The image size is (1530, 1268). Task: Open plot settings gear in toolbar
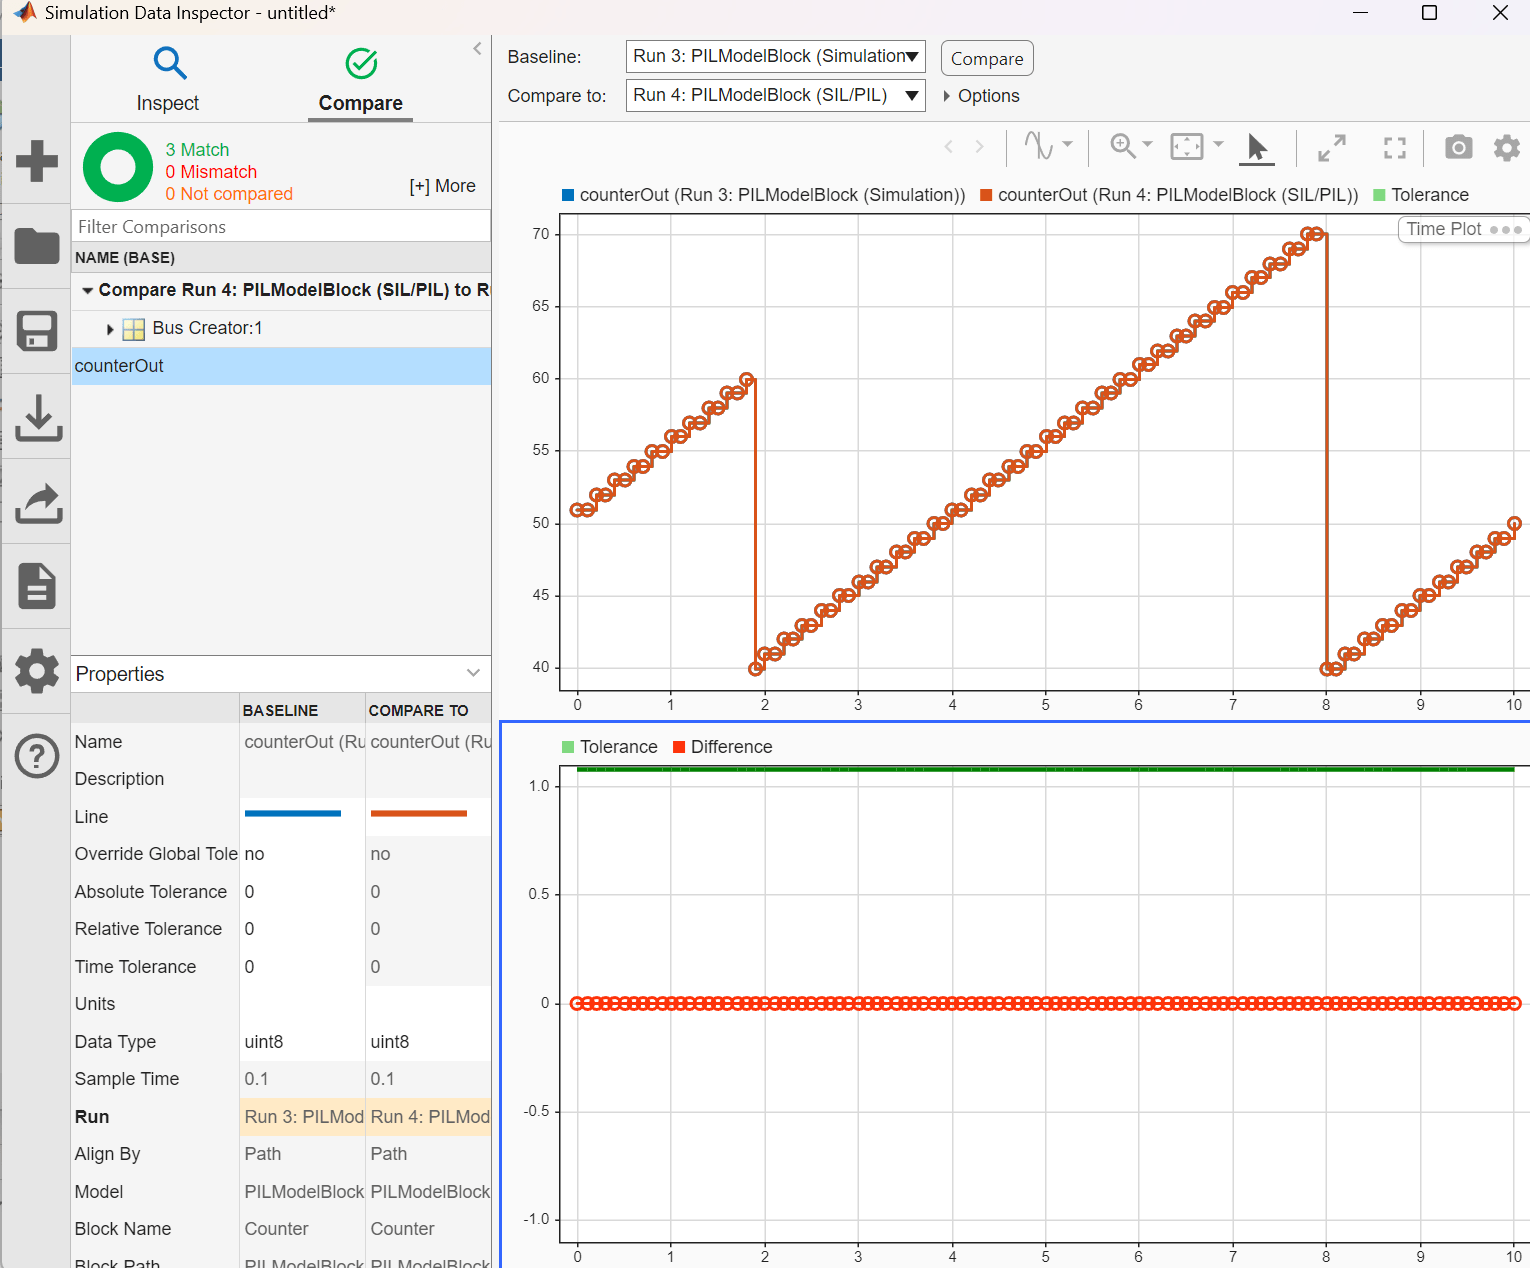(x=1506, y=148)
